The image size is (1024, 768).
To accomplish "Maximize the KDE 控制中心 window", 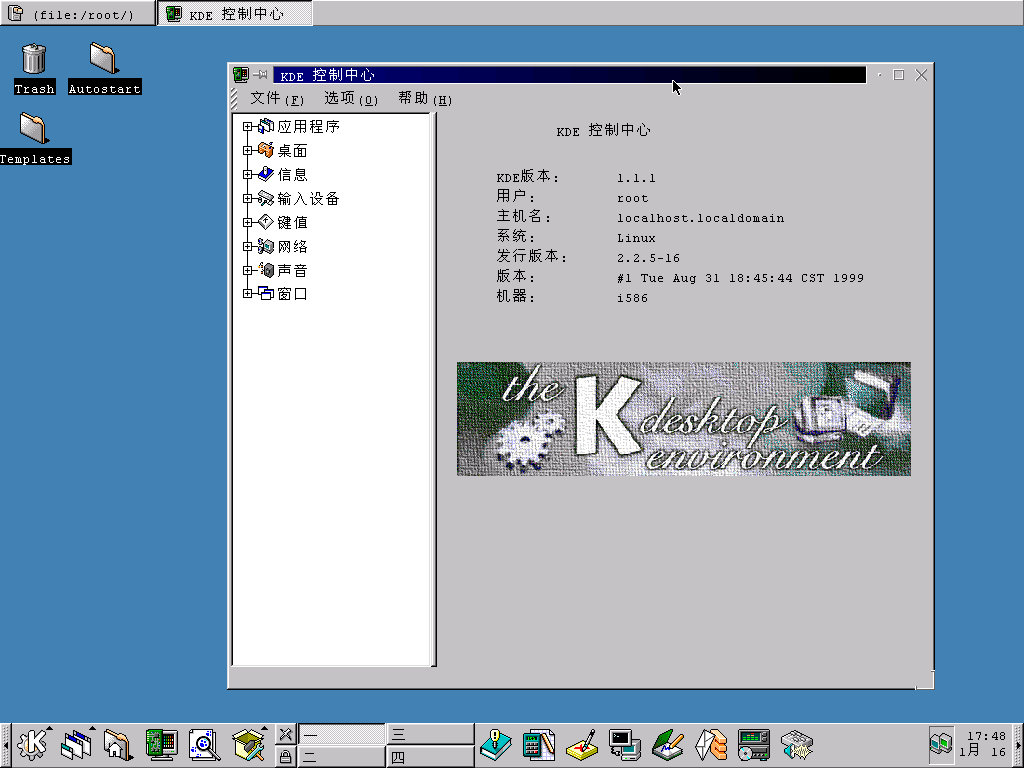I will coord(899,75).
